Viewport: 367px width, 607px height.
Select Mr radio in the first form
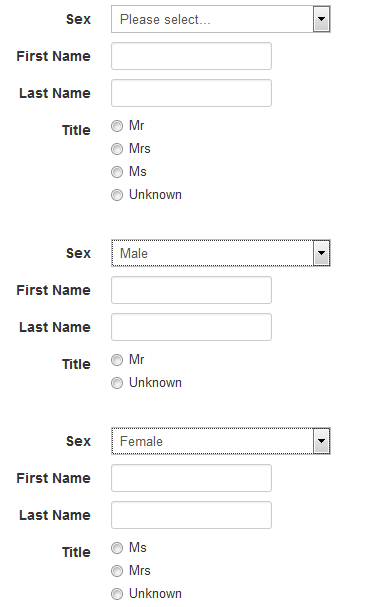117,126
